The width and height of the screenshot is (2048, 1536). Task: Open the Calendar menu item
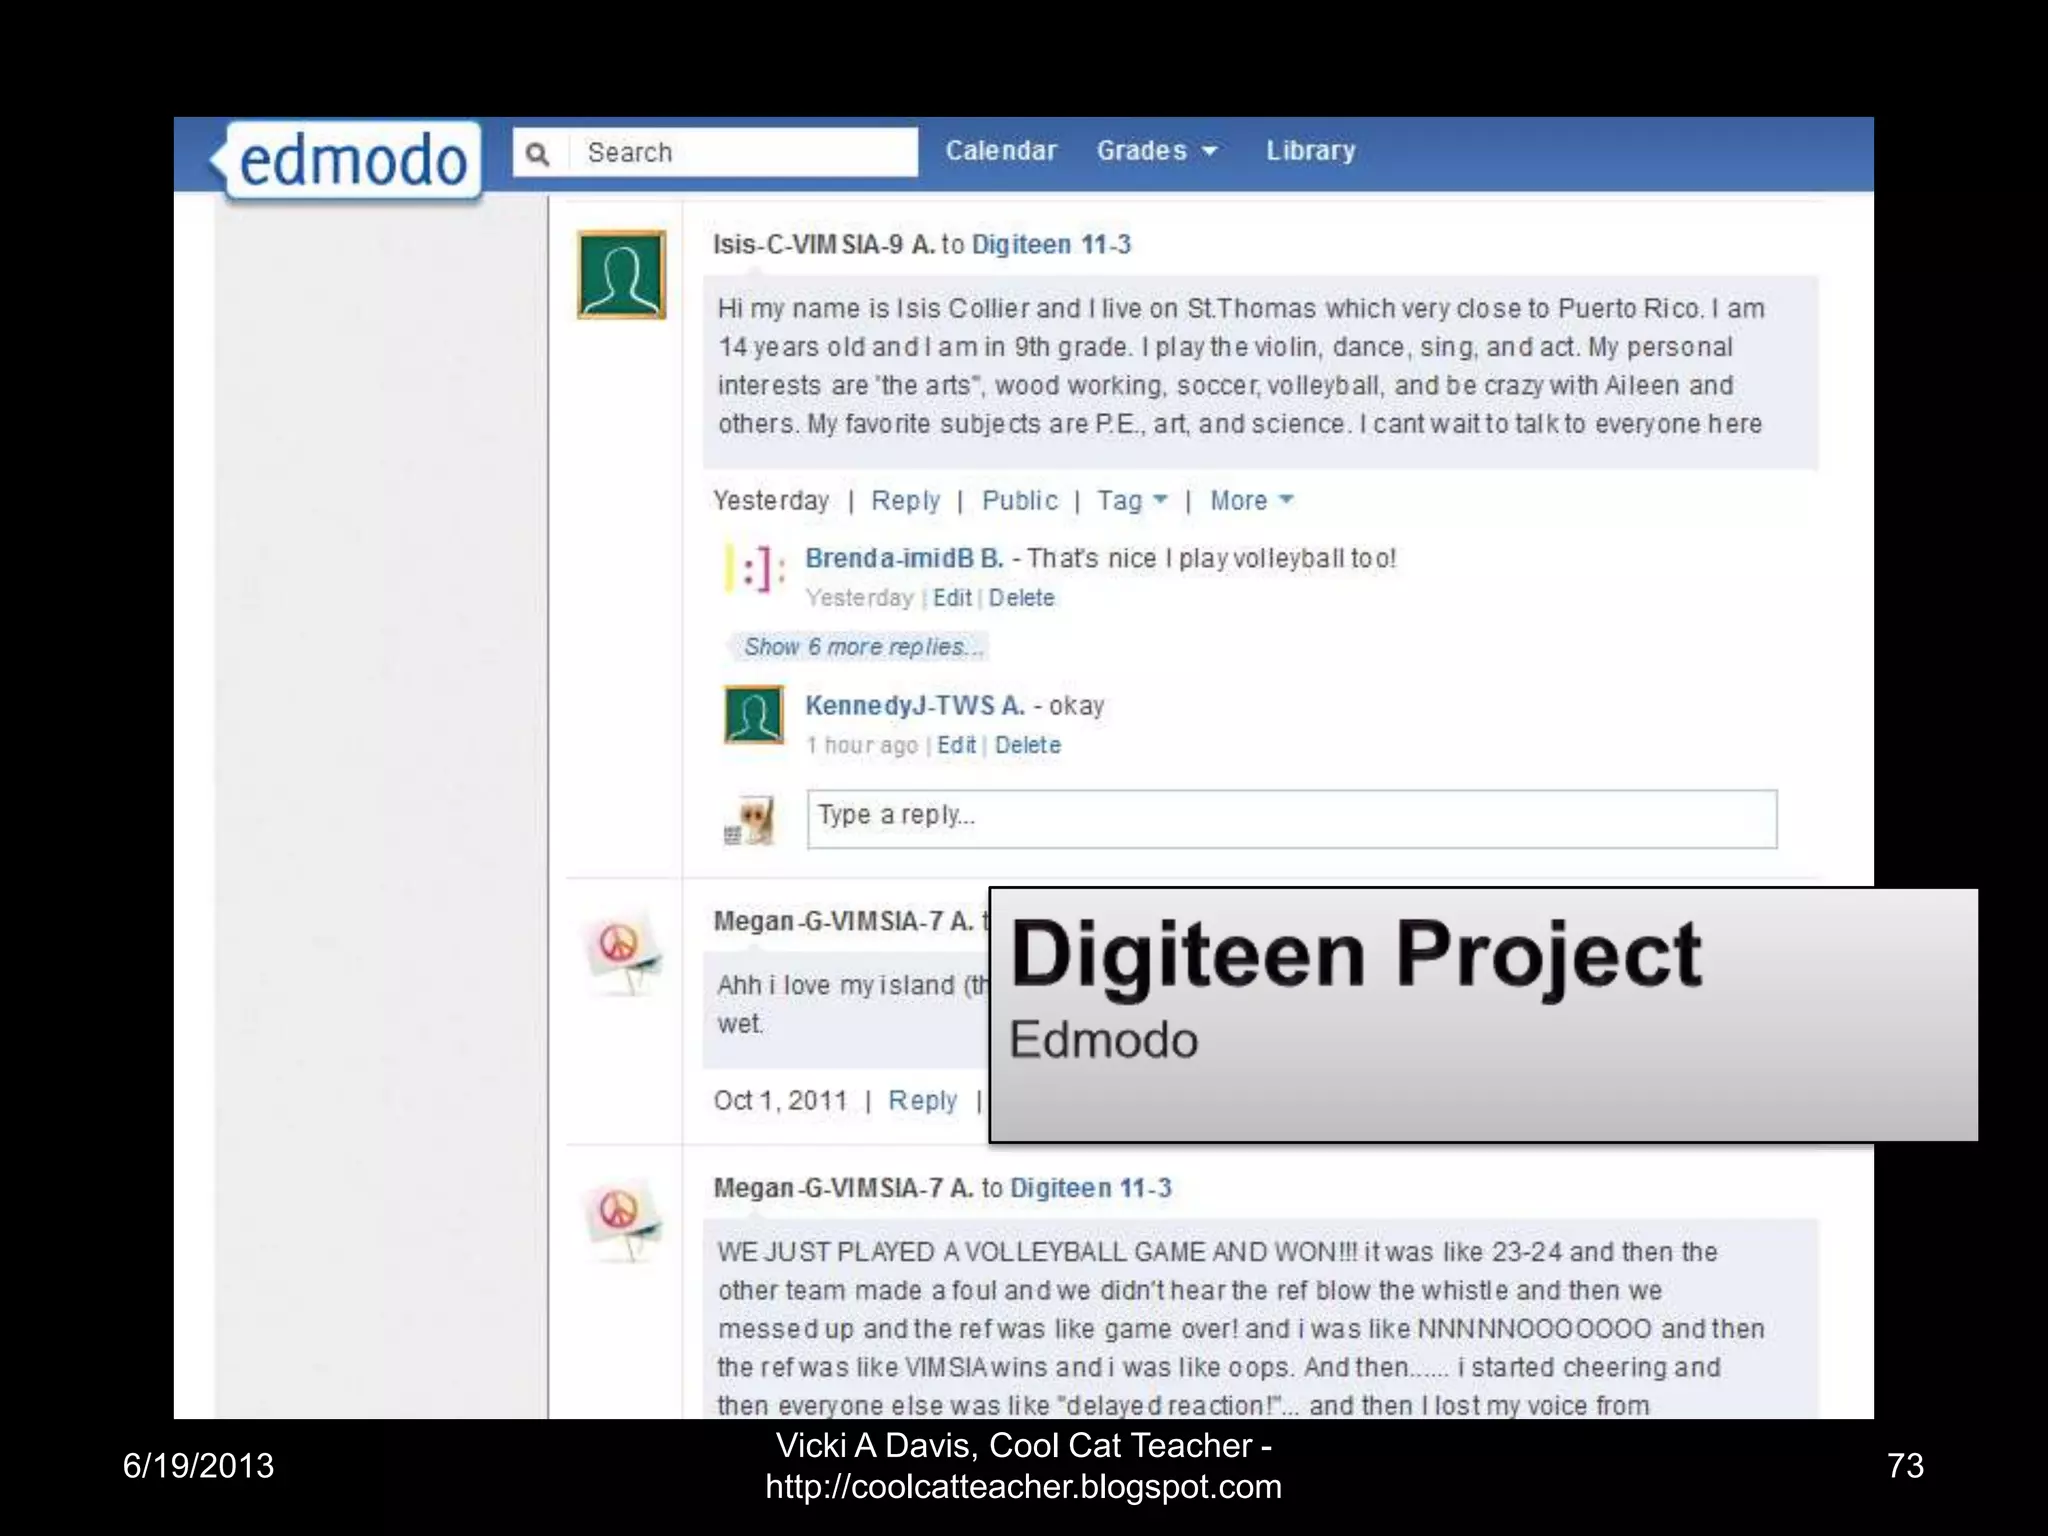pos(1000,151)
